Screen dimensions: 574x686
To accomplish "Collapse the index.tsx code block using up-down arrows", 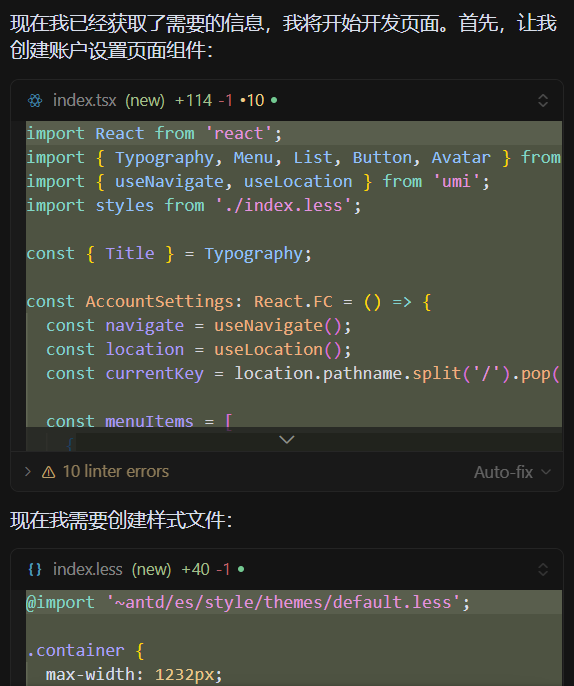I will [x=542, y=101].
